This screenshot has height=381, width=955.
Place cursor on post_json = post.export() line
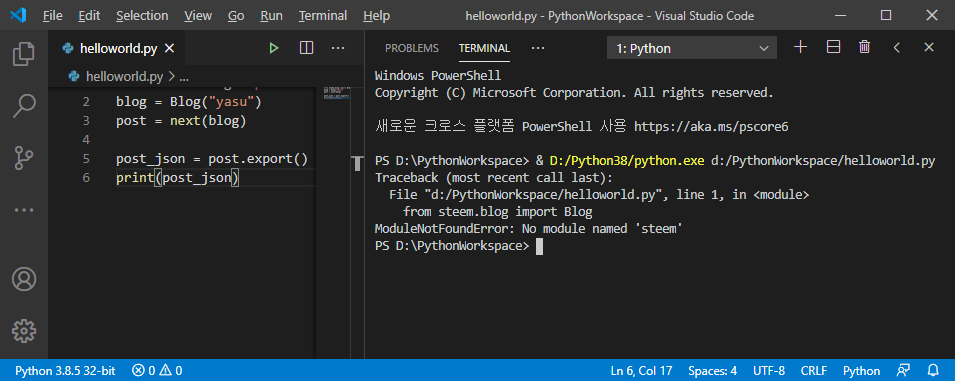pyautogui.click(x=212, y=159)
